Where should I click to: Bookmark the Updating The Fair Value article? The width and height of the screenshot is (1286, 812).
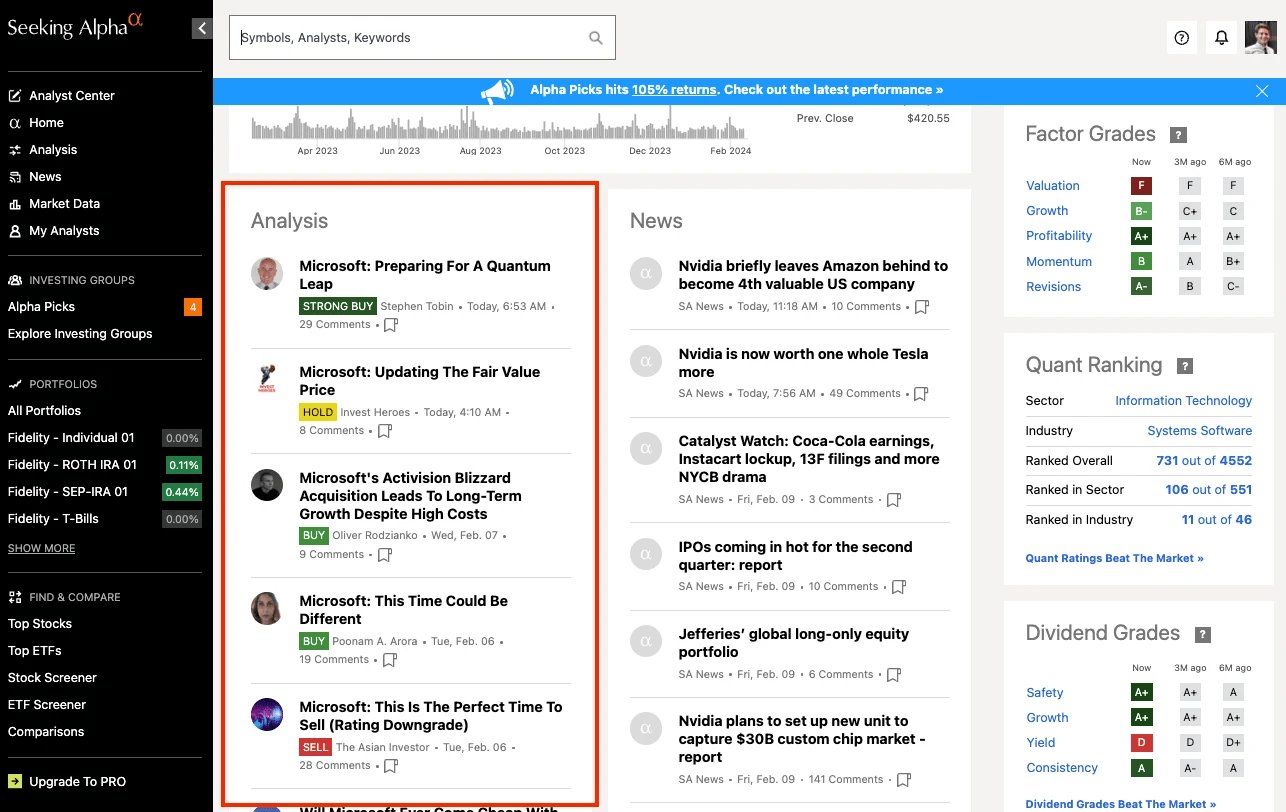[x=384, y=431]
